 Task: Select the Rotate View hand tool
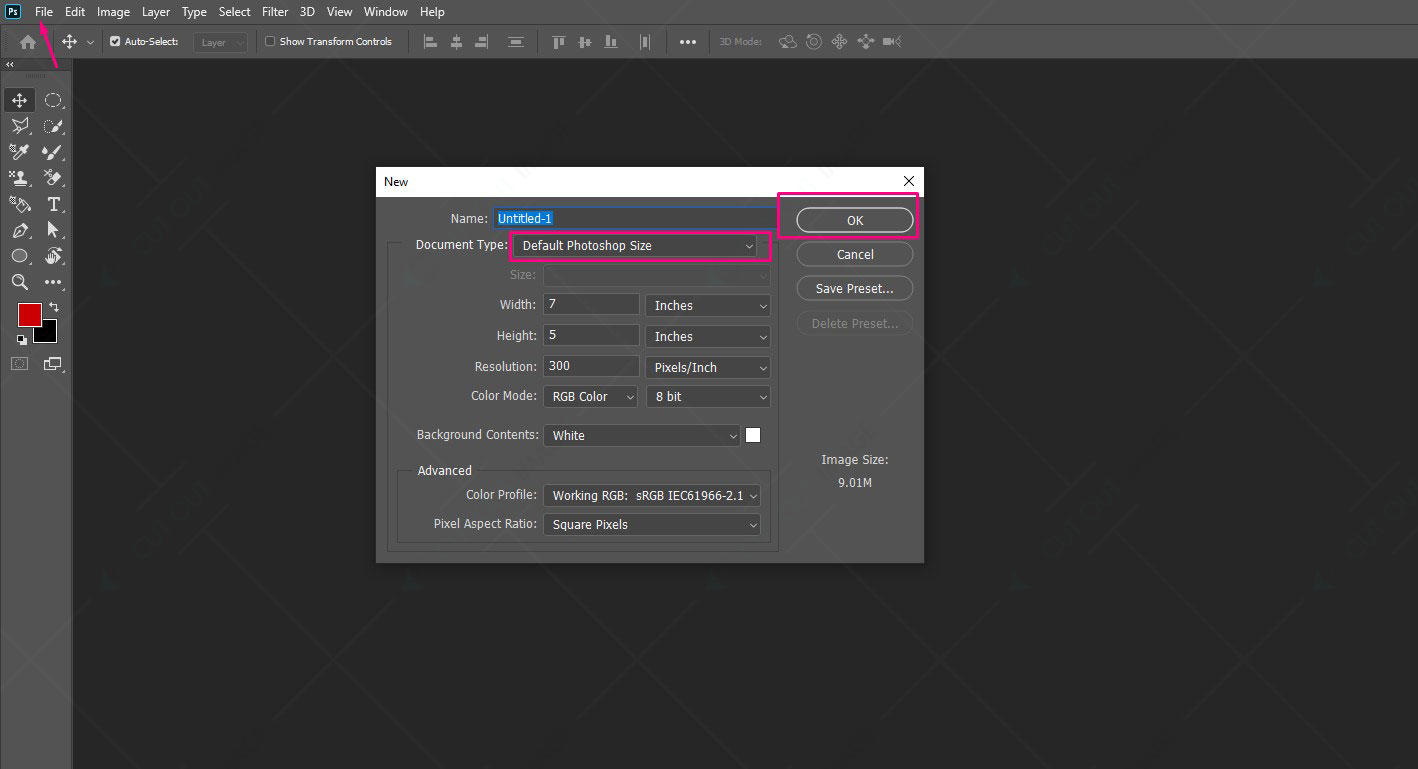[53, 256]
